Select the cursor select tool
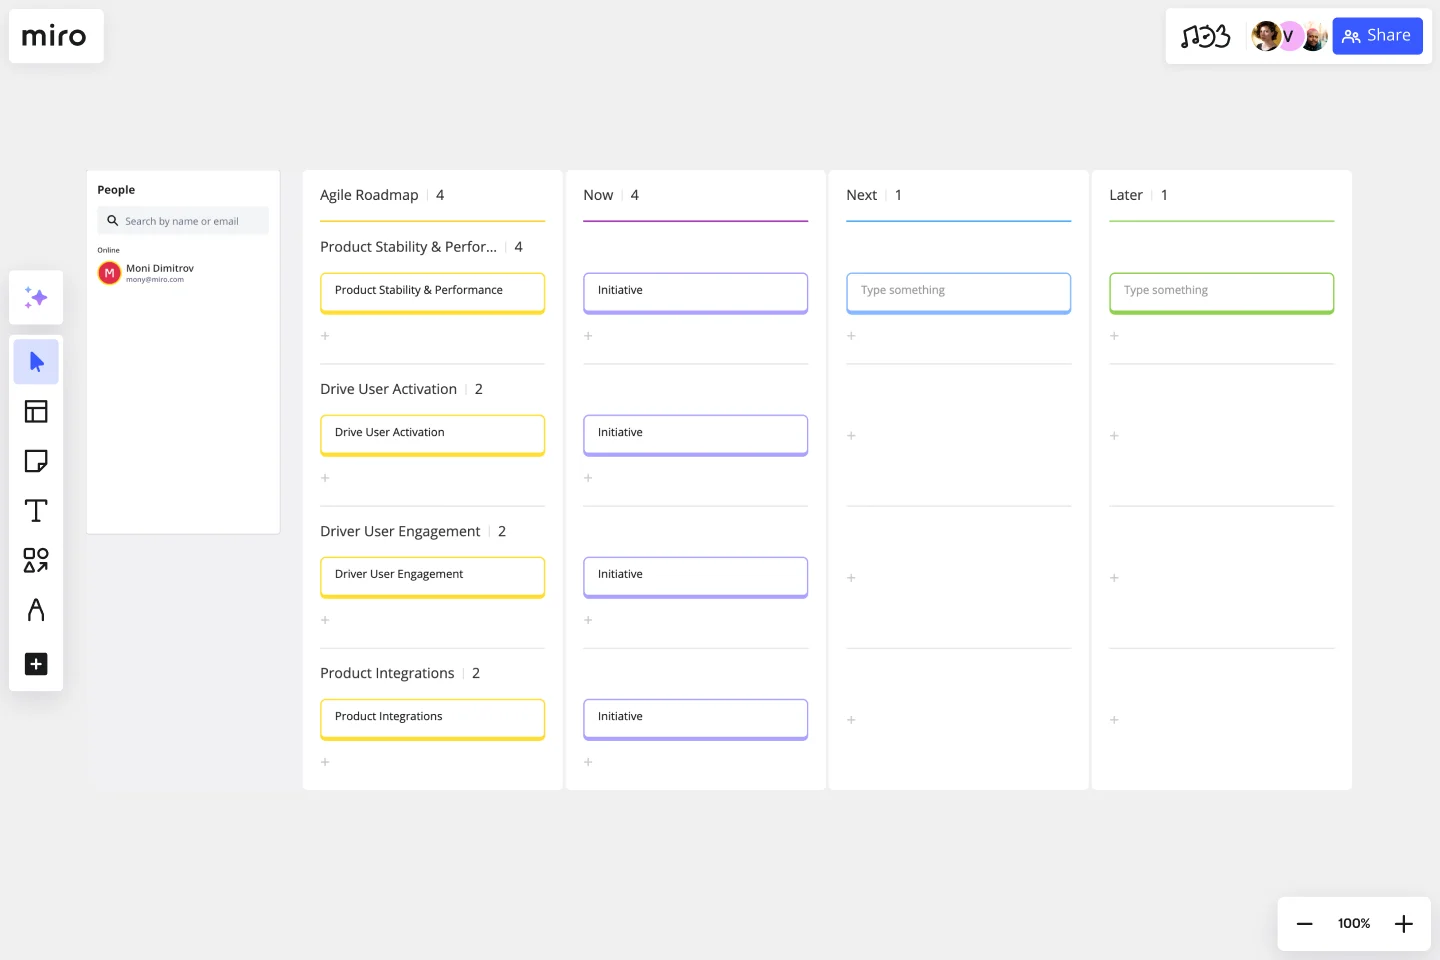This screenshot has width=1440, height=960. click(x=36, y=362)
